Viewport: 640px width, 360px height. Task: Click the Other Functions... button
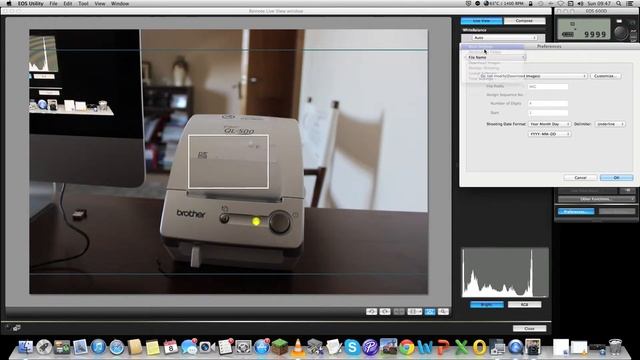596,199
